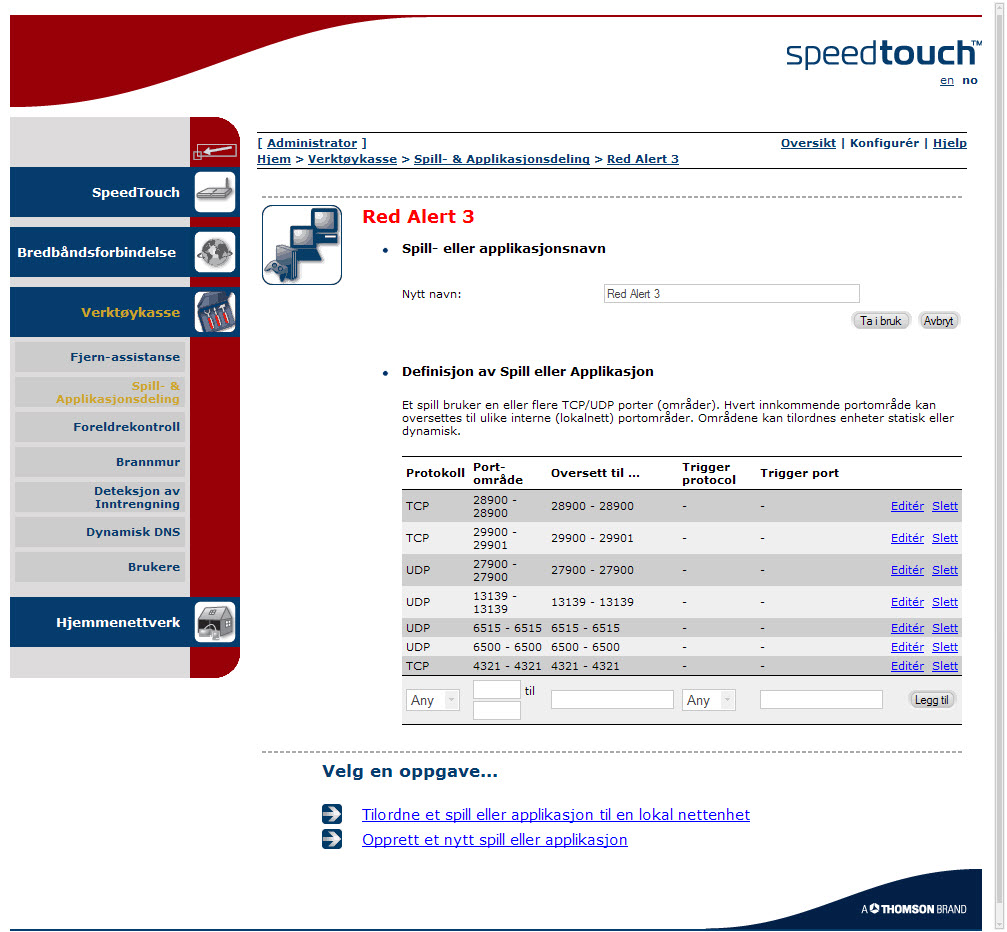Click arrow icon beside Tilordne et spill link

tap(332, 814)
